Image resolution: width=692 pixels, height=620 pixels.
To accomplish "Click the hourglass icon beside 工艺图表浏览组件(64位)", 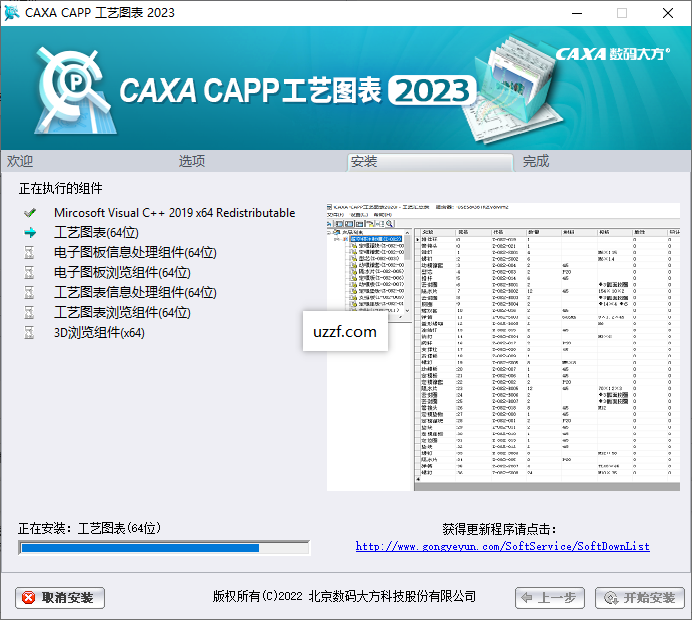I will (x=29, y=313).
